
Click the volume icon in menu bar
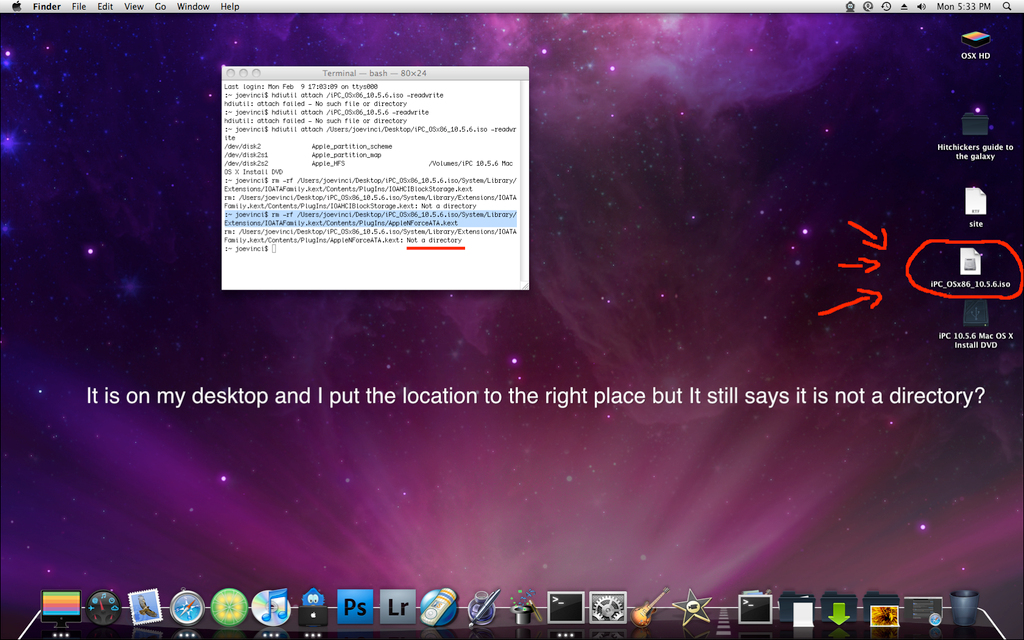click(921, 7)
